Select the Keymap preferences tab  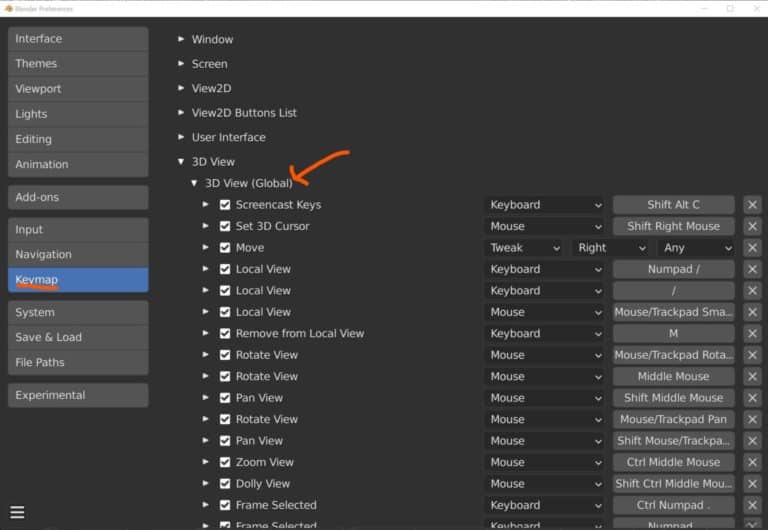[x=78, y=280]
